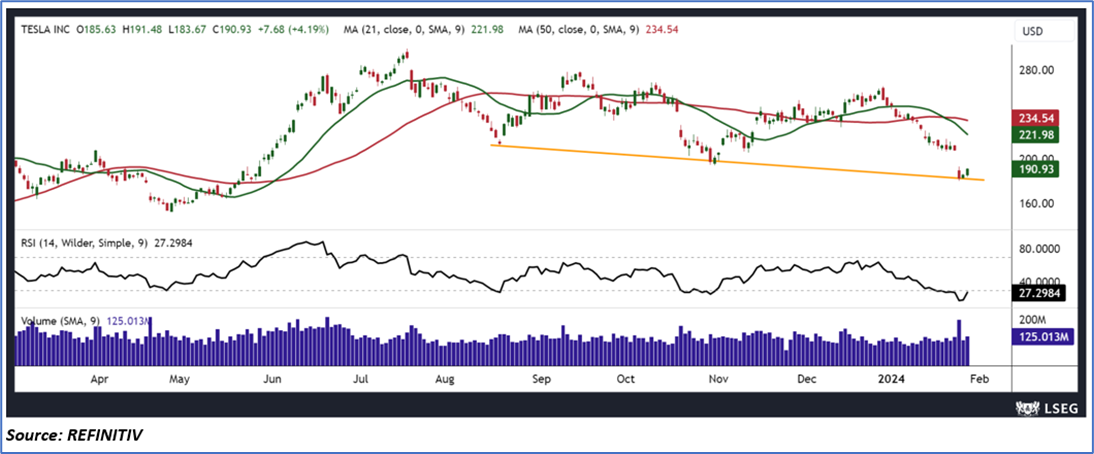Select the orange support trendline
1094x454 pixels.
pyautogui.click(x=737, y=162)
